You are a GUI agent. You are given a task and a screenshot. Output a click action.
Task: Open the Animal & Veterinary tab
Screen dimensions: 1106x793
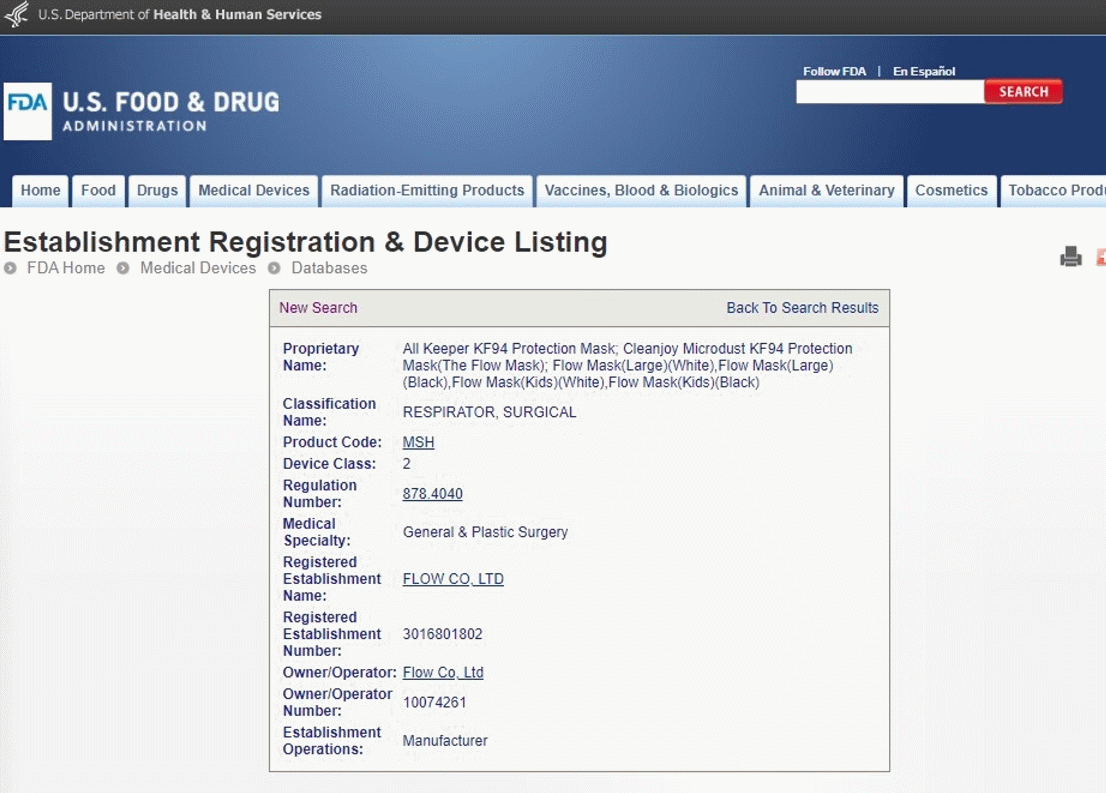tap(826, 191)
